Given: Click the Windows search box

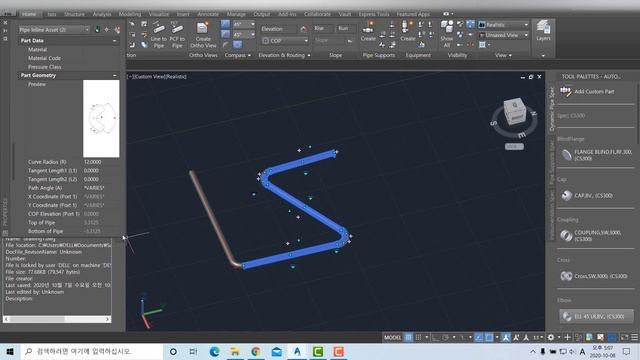Looking at the screenshot, I should pos(91,351).
